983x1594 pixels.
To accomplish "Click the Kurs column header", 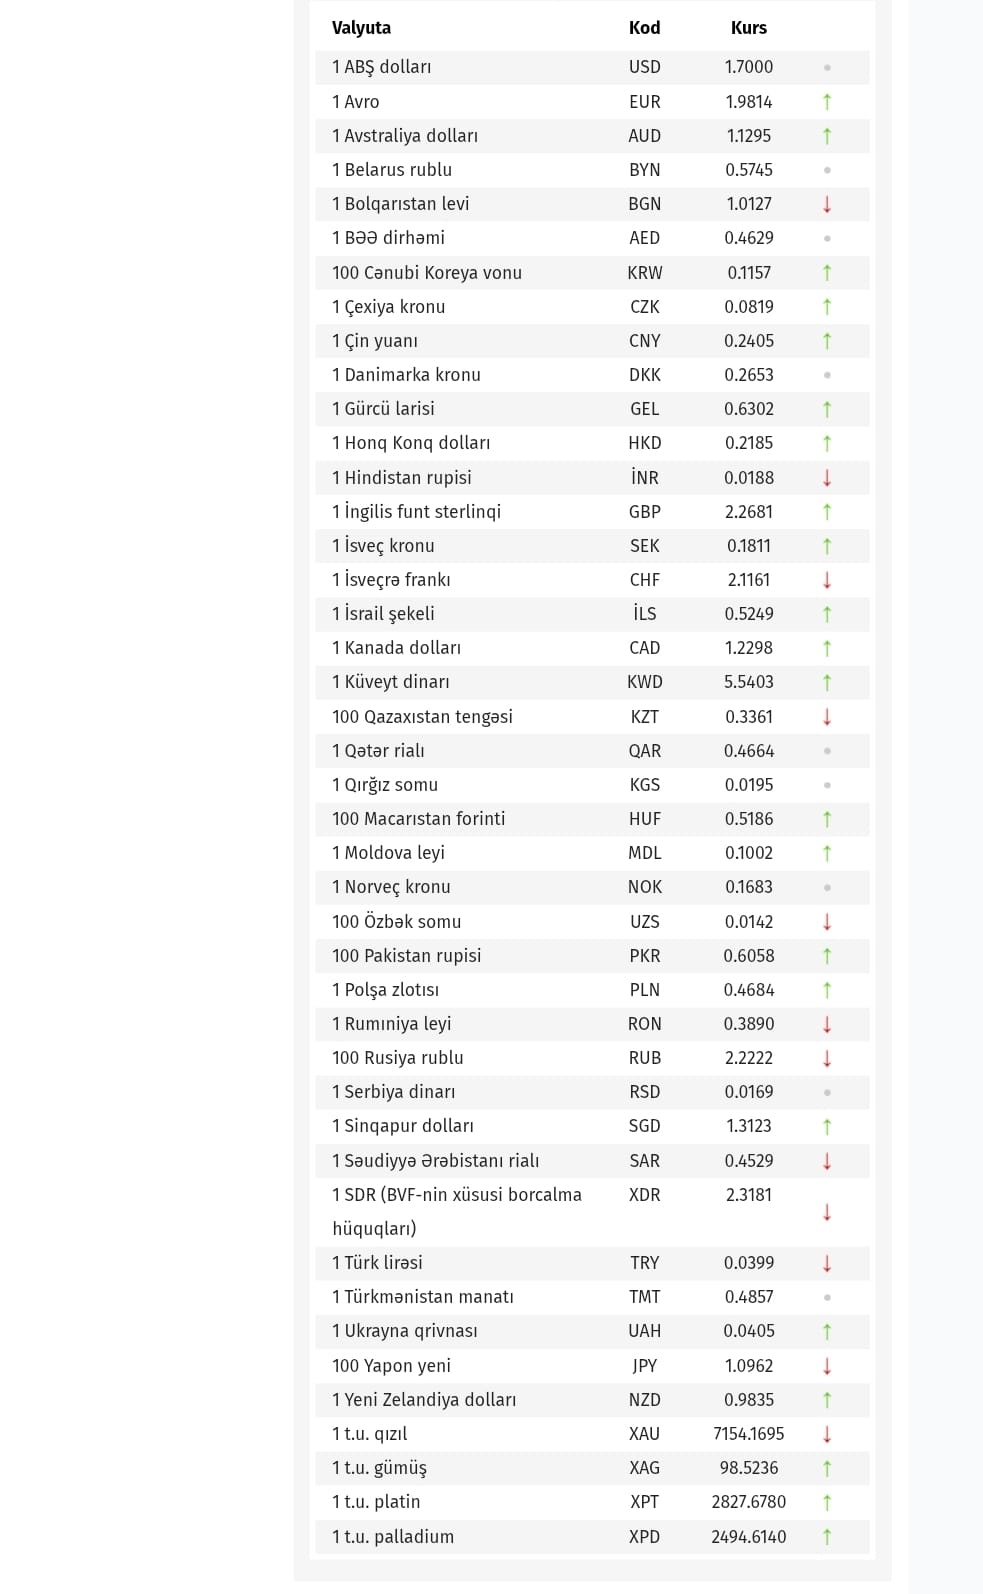I will (x=748, y=28).
